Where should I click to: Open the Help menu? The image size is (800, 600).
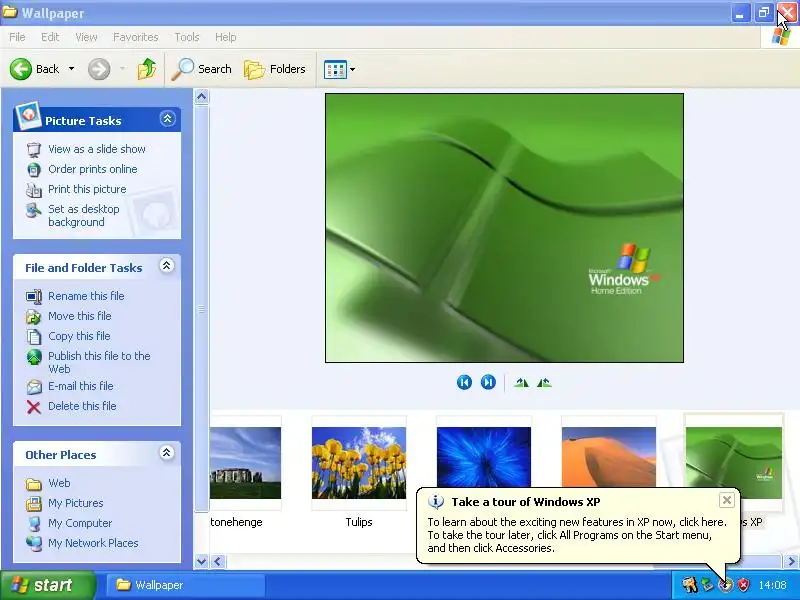pyautogui.click(x=226, y=37)
